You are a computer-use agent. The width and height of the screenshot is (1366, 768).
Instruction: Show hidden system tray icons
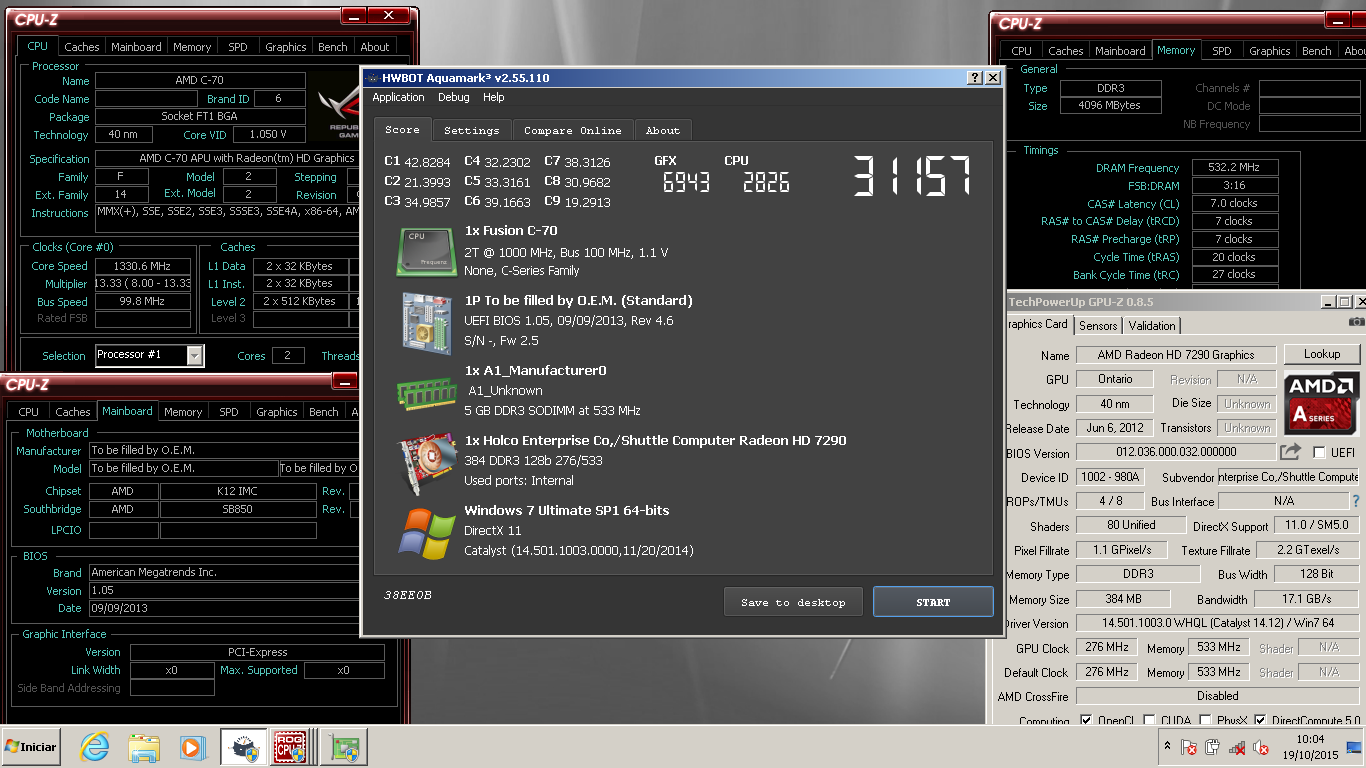(1167, 746)
